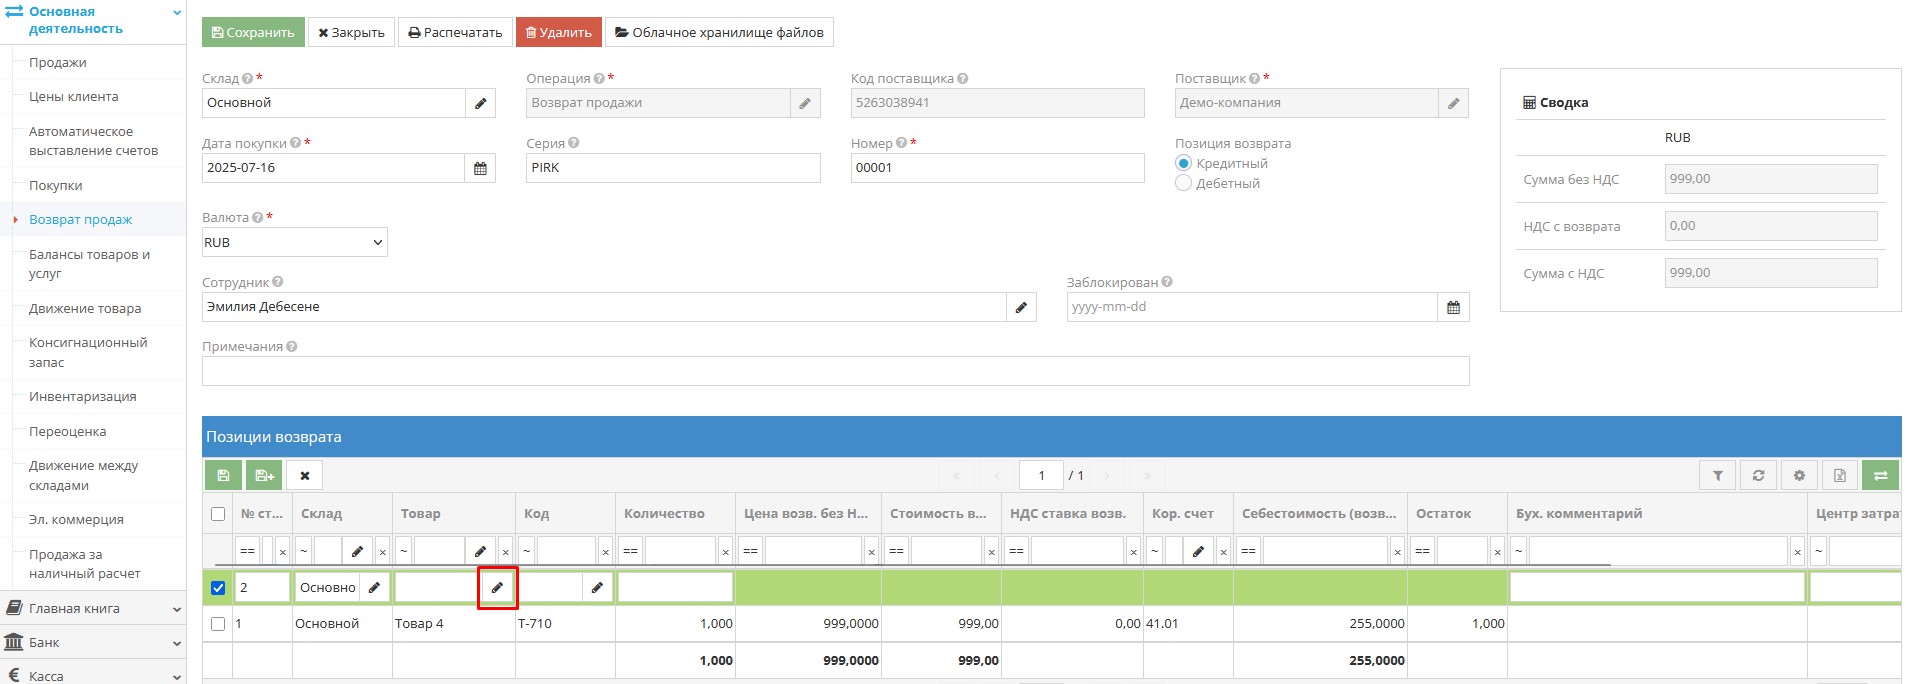Image resolution: width=1906 pixels, height=684 pixels.
Task: Click into the Примечания text field
Action: tap(835, 371)
